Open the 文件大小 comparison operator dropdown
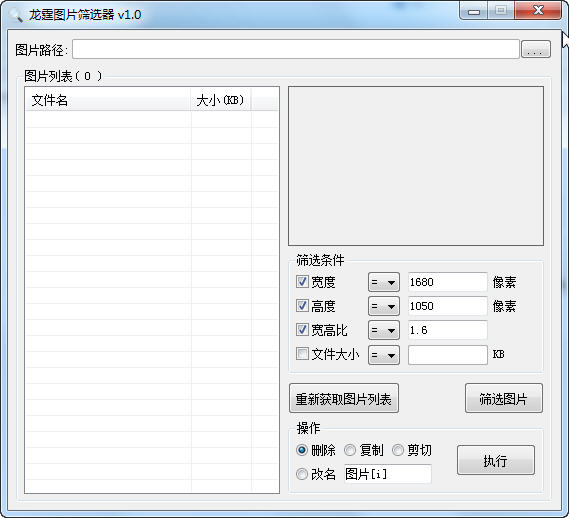The width and height of the screenshot is (569, 518). coord(384,355)
